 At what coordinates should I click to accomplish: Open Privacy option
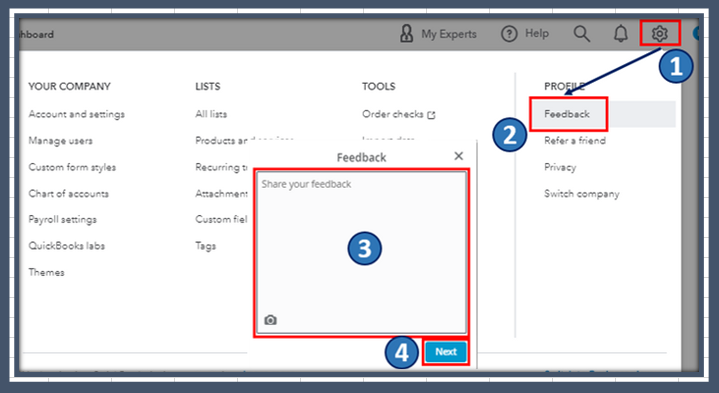pyautogui.click(x=560, y=167)
